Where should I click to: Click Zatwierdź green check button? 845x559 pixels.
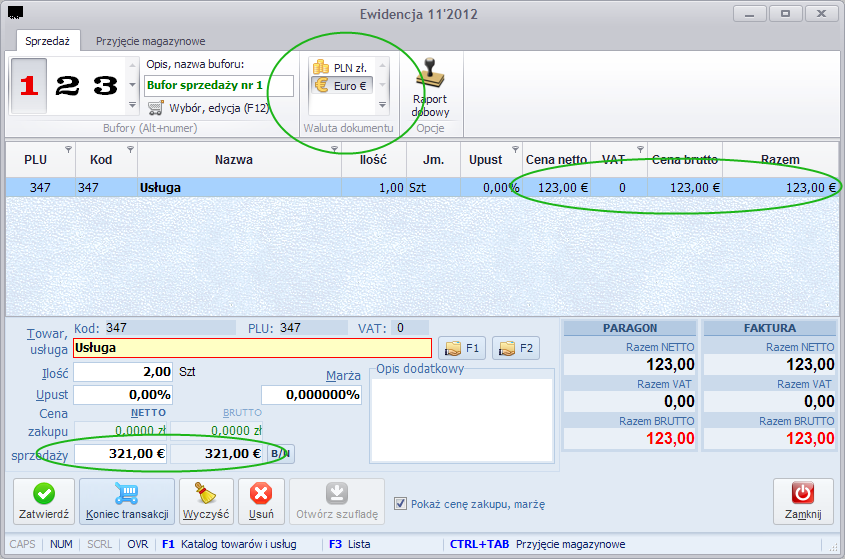pyautogui.click(x=44, y=501)
